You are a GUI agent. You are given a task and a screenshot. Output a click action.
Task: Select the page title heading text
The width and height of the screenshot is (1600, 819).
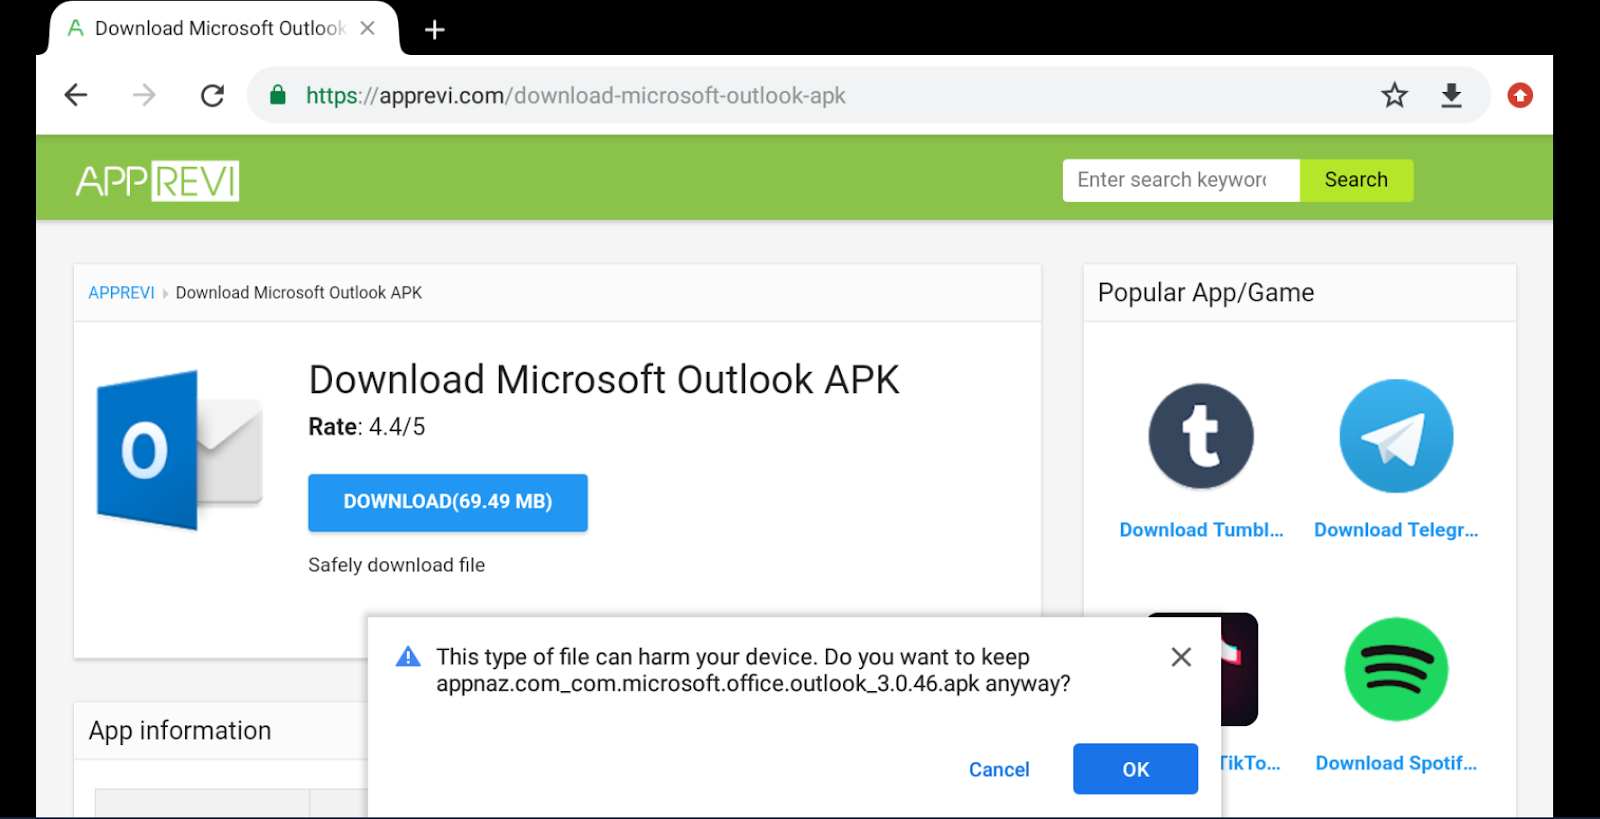(x=604, y=380)
